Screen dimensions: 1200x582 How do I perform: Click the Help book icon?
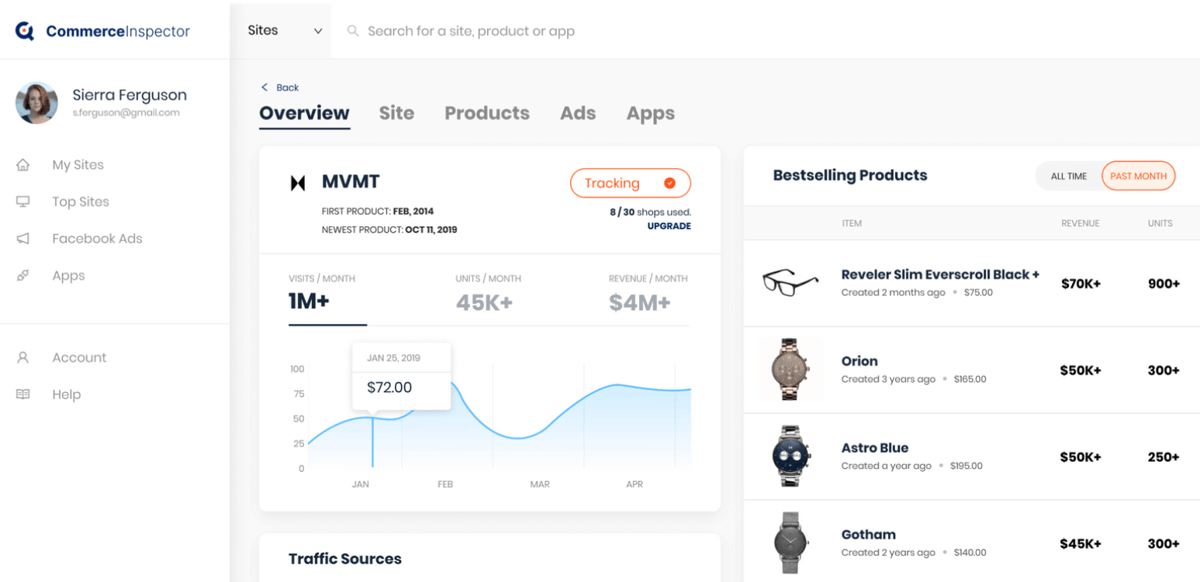coord(23,395)
